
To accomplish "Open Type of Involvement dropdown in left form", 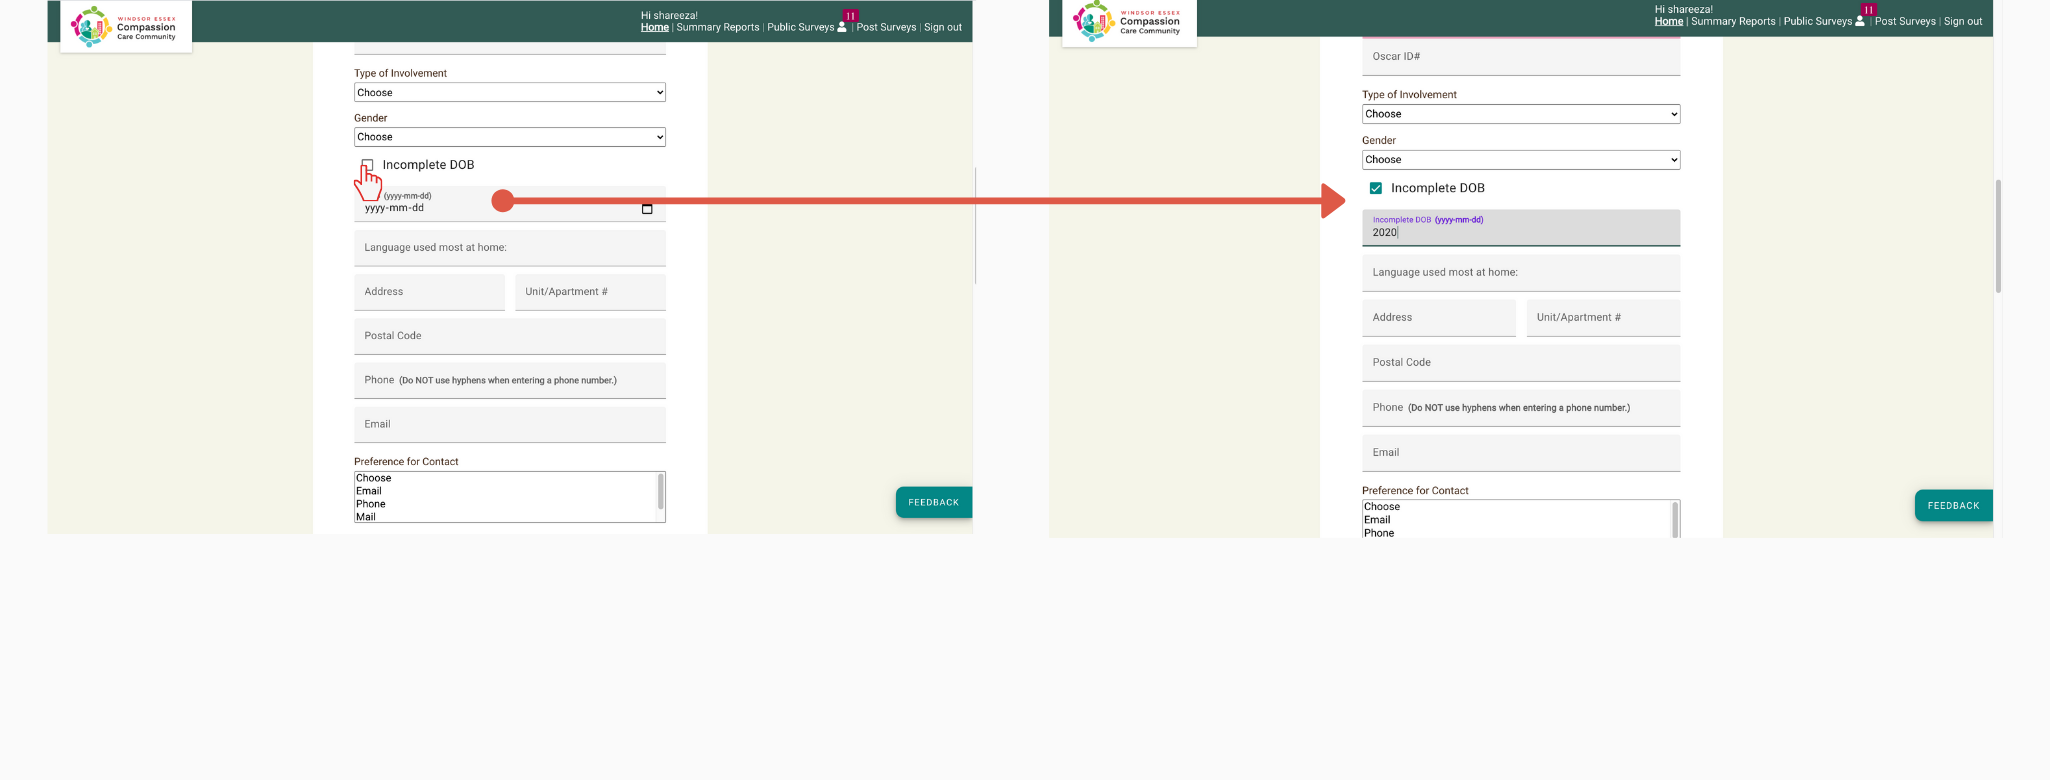I will (x=509, y=93).
